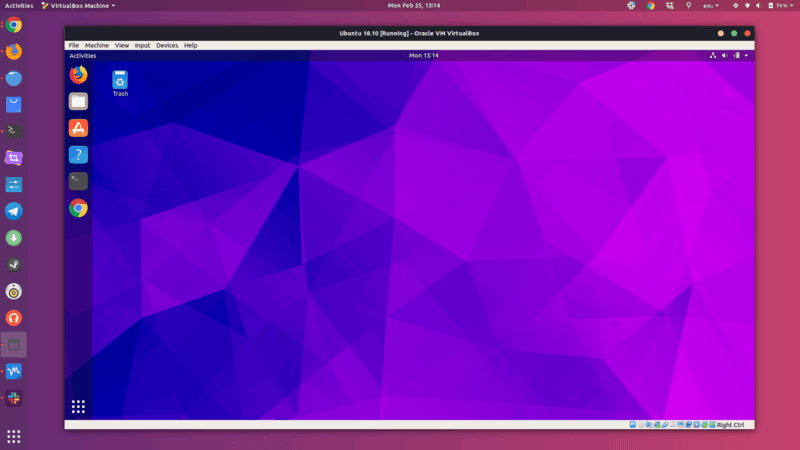This screenshot has height=450, width=800.
Task: Open Firefox in the guest VM dock
Action: [78, 75]
